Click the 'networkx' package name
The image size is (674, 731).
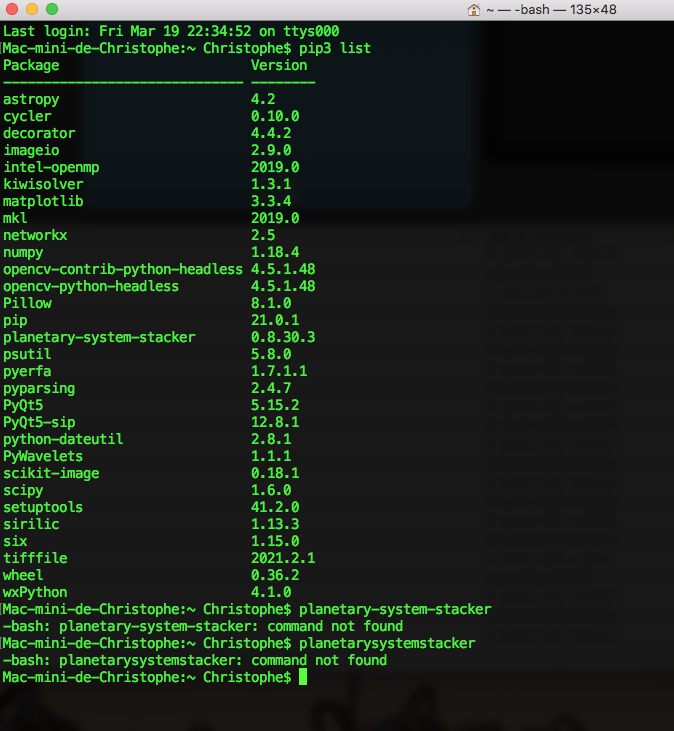tap(35, 235)
